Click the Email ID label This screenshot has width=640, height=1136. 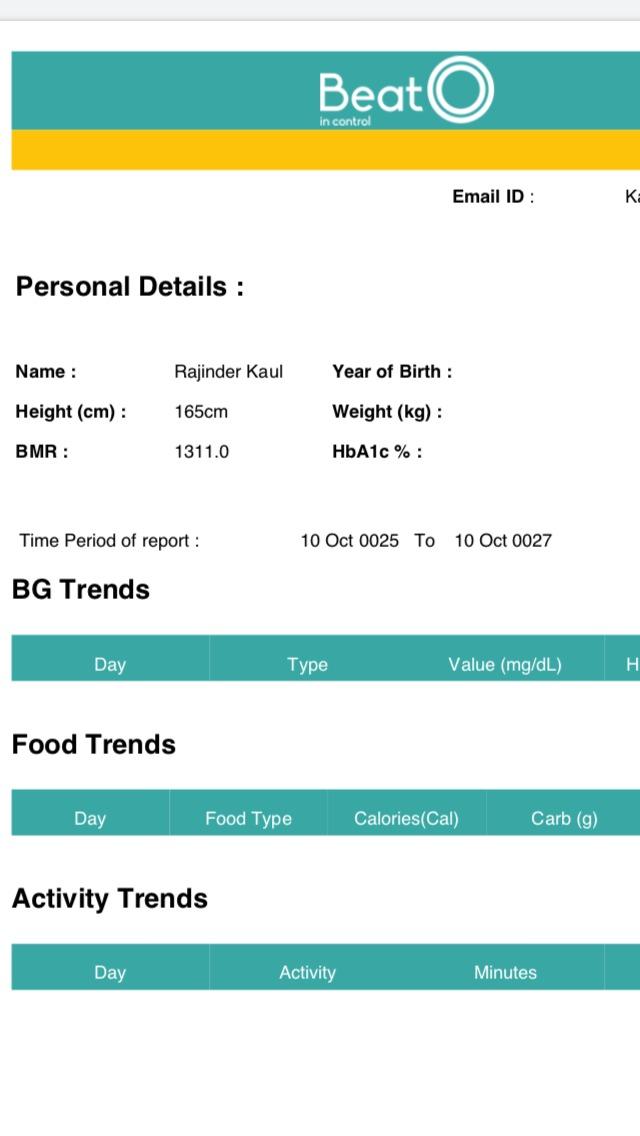coord(492,197)
